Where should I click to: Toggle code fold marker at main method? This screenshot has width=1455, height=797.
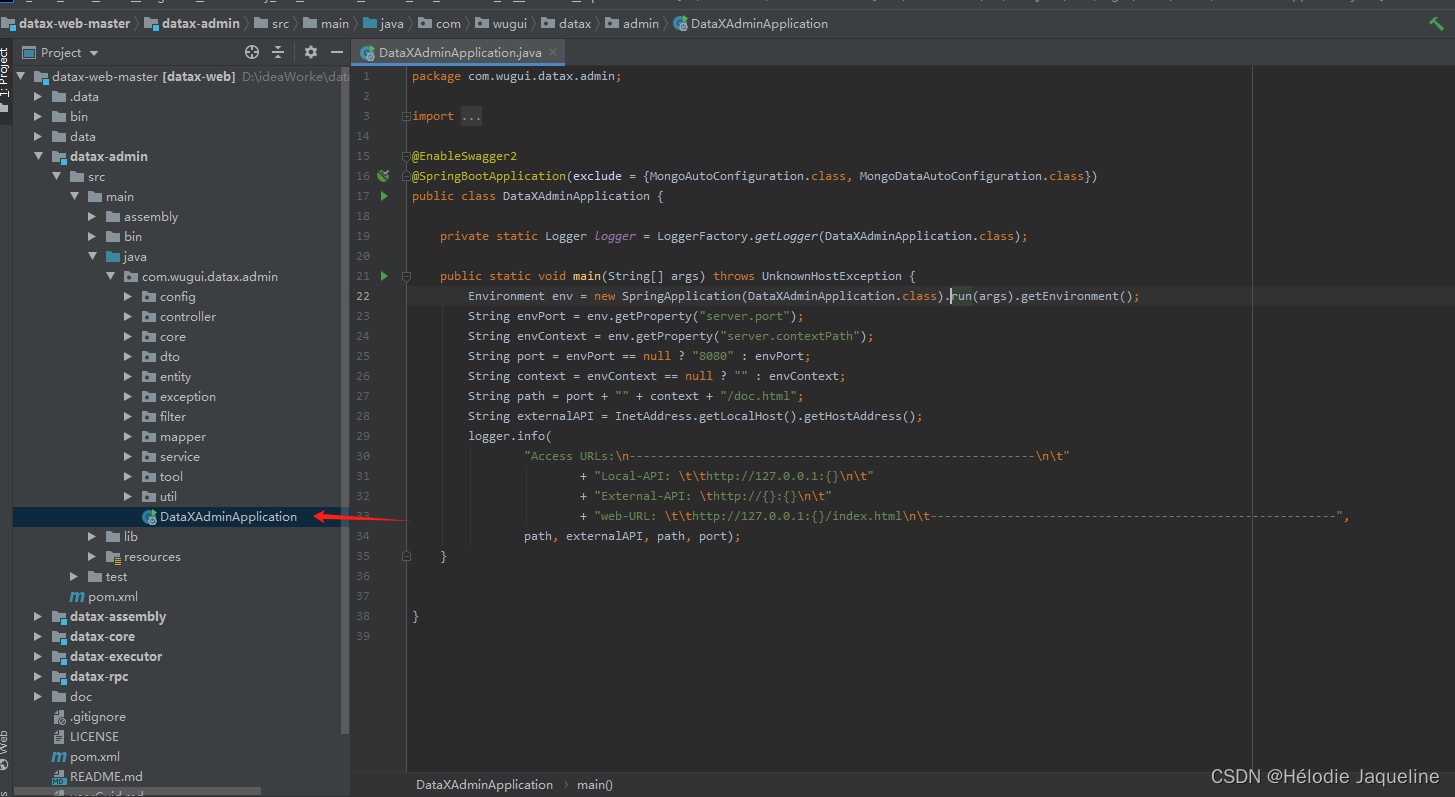(406, 276)
